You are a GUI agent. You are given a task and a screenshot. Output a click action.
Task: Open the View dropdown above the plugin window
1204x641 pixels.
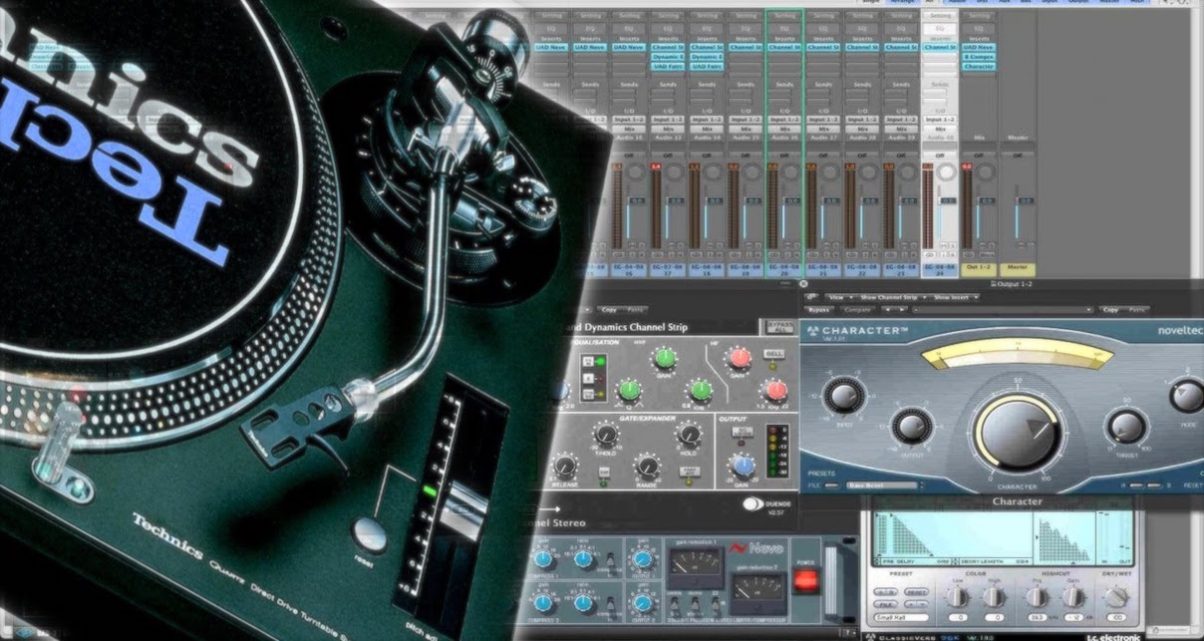pyautogui.click(x=840, y=296)
